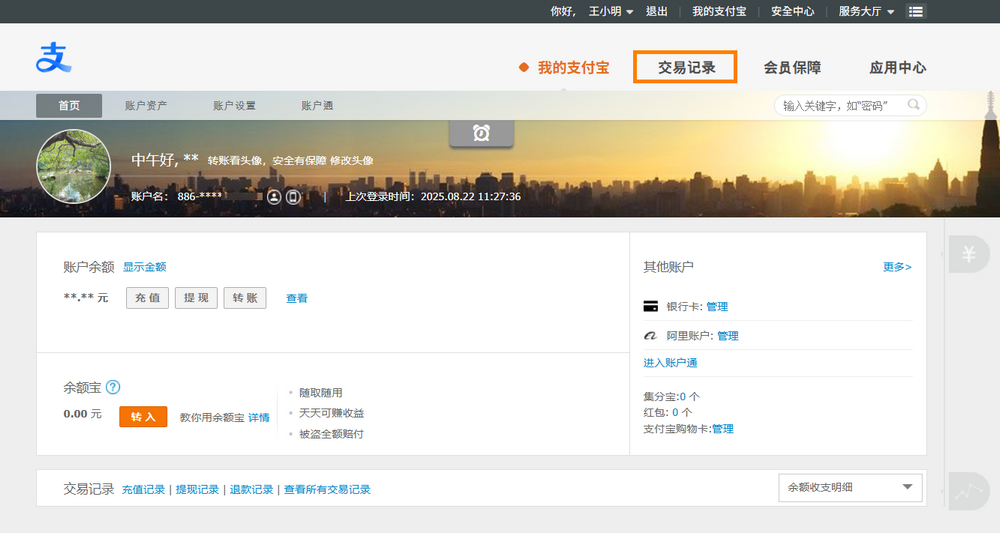Open the 余额收支明细 dropdown
Screen dimensions: 1000x533
pos(850,488)
